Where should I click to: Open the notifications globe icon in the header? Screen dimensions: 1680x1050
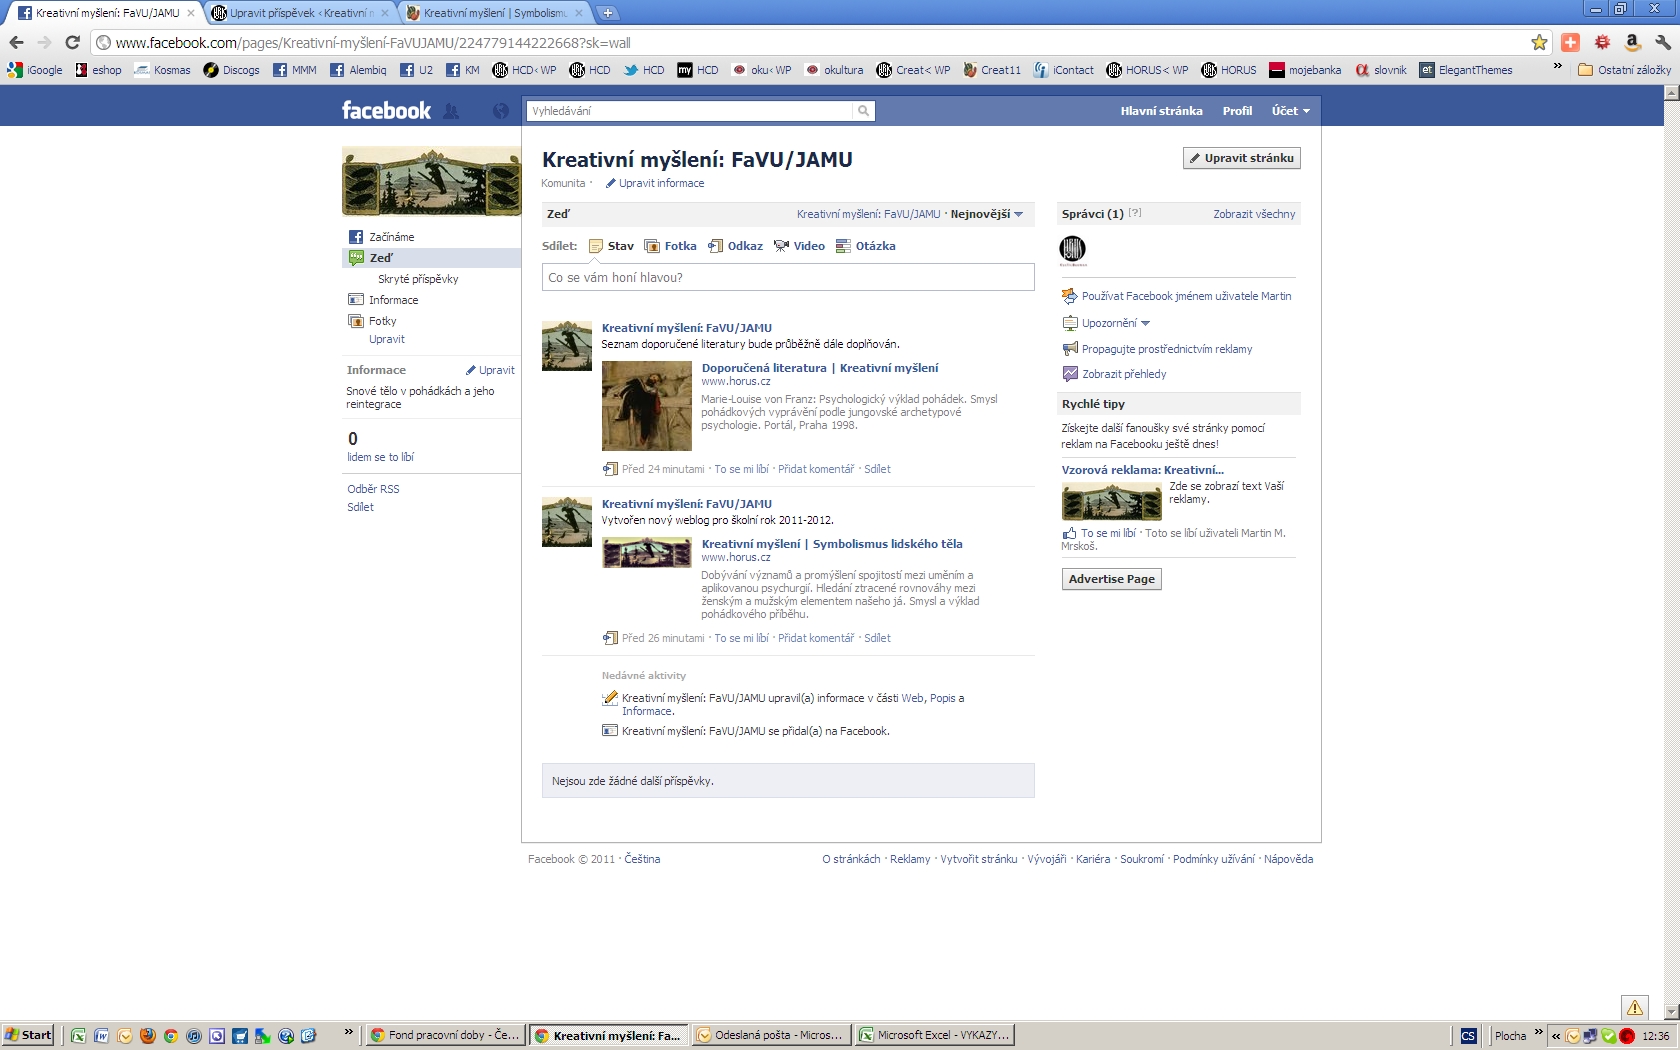[x=501, y=111]
